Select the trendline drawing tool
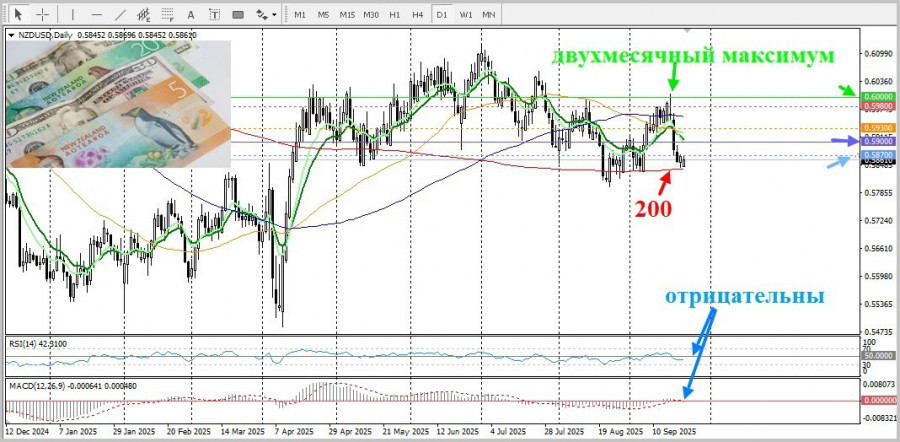The width and height of the screenshot is (900, 442). point(121,14)
